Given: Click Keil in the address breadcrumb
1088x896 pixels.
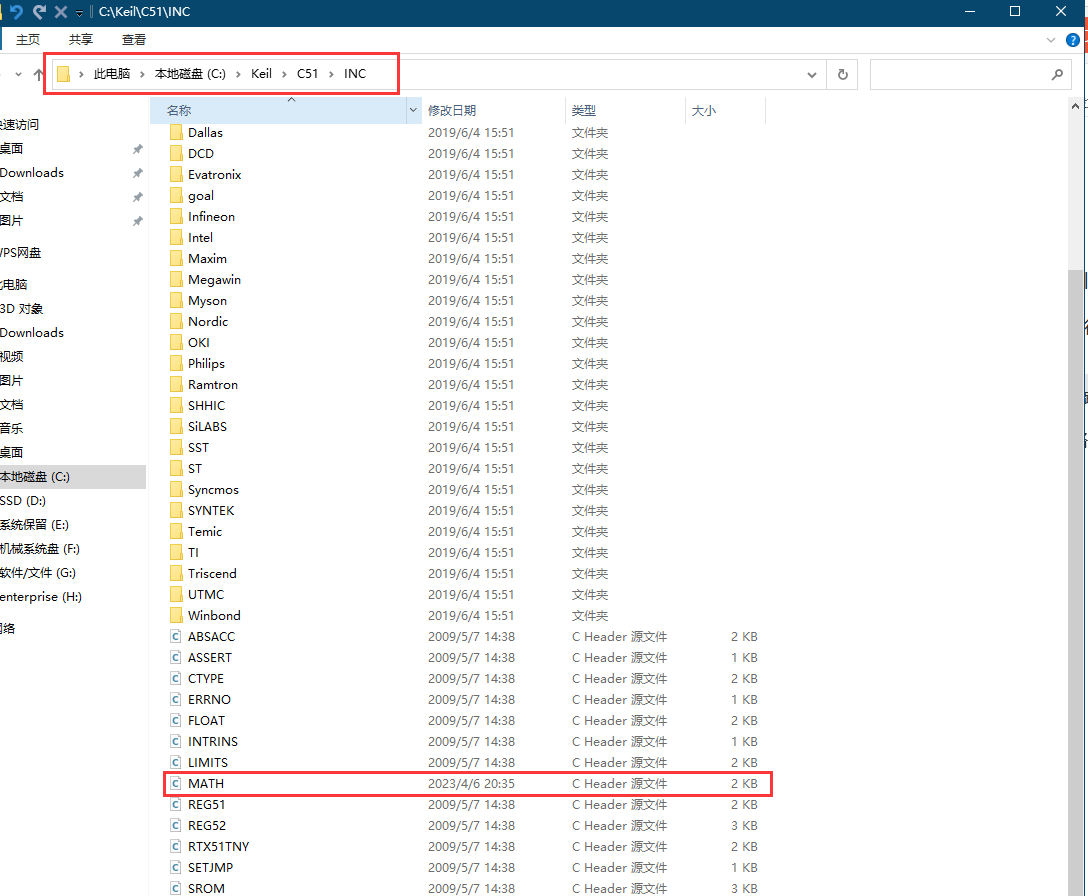Looking at the screenshot, I should coord(262,74).
